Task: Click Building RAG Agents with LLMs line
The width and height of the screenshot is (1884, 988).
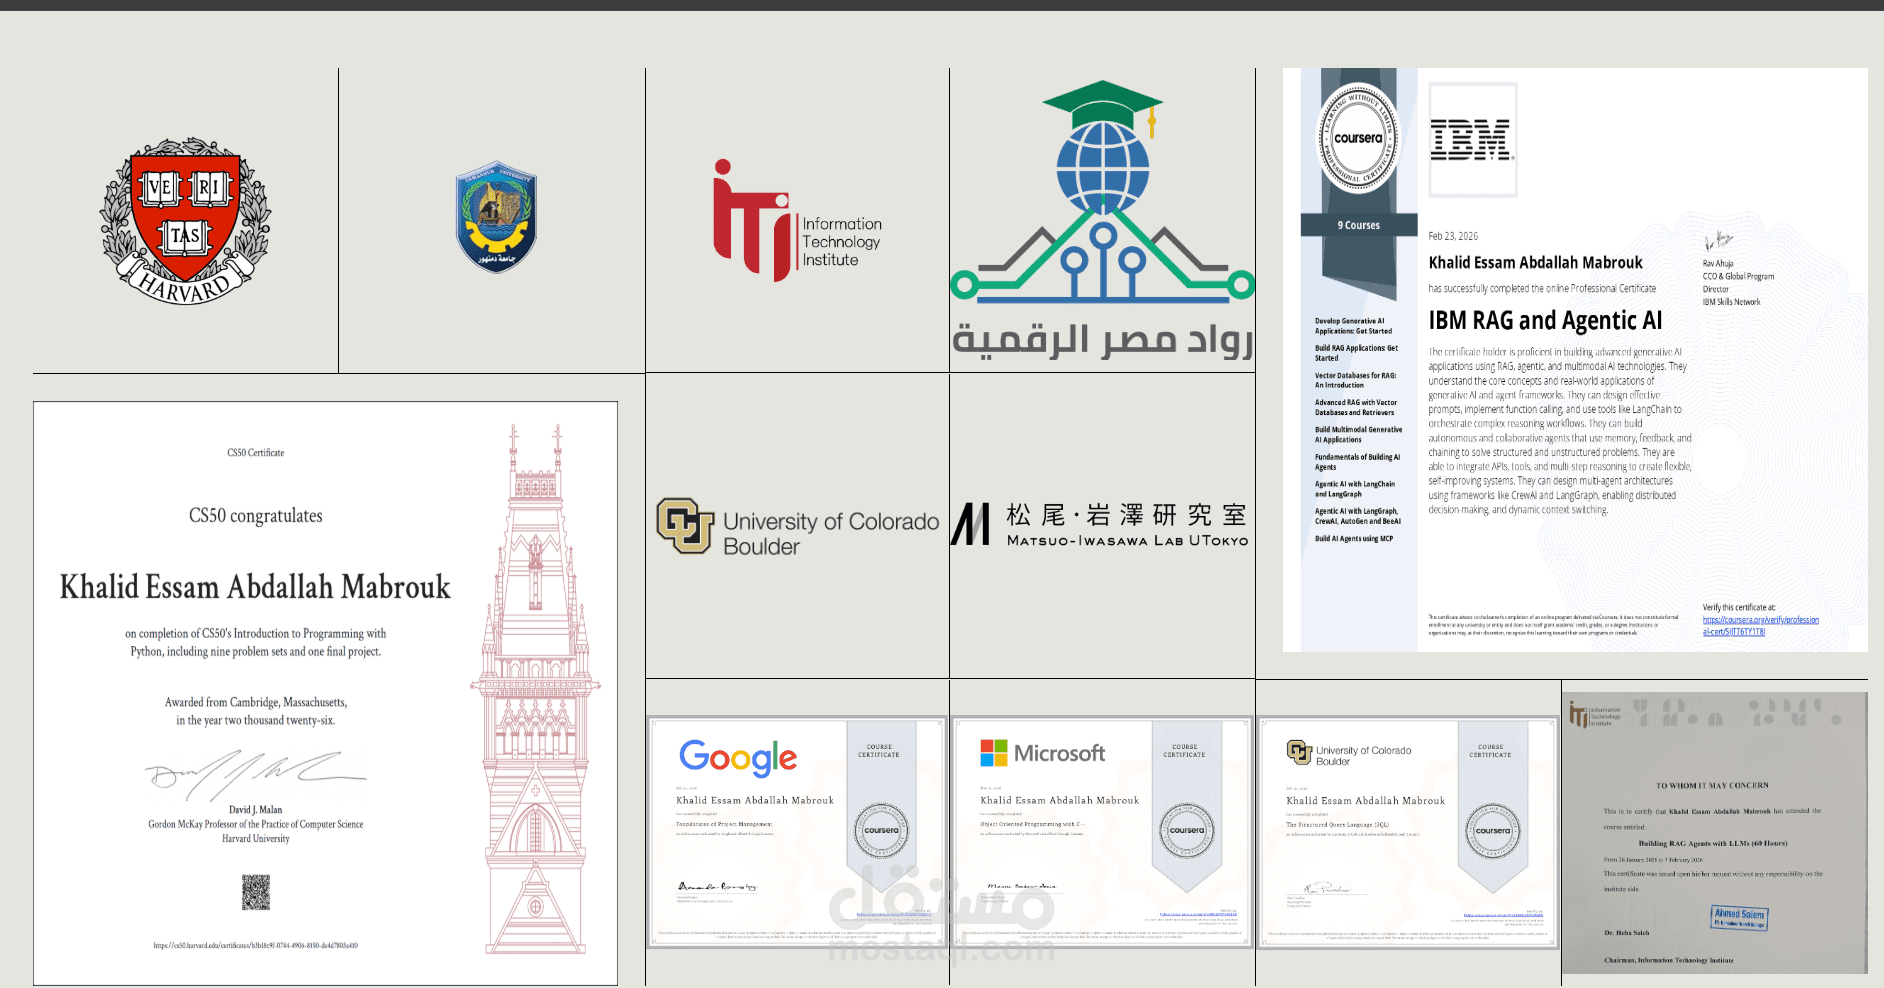Action: pyautogui.click(x=1712, y=843)
